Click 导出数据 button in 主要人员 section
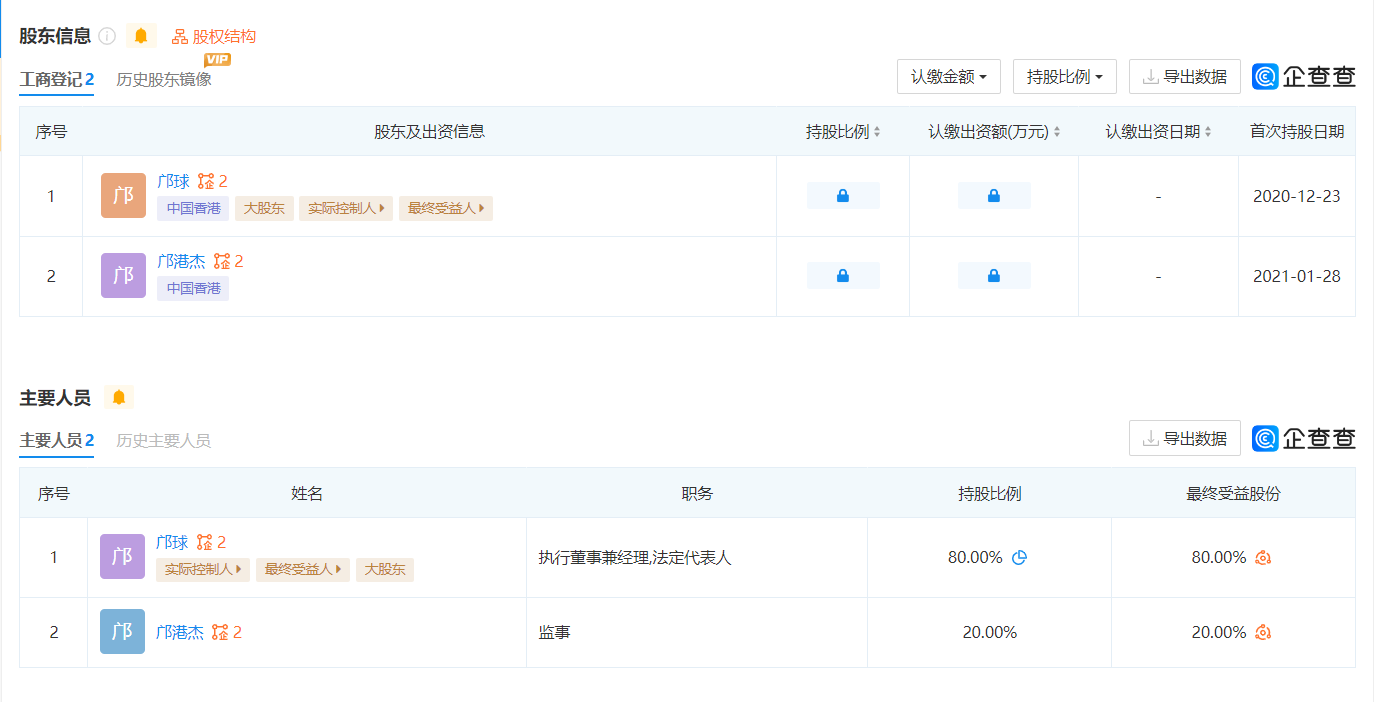 [1184, 438]
